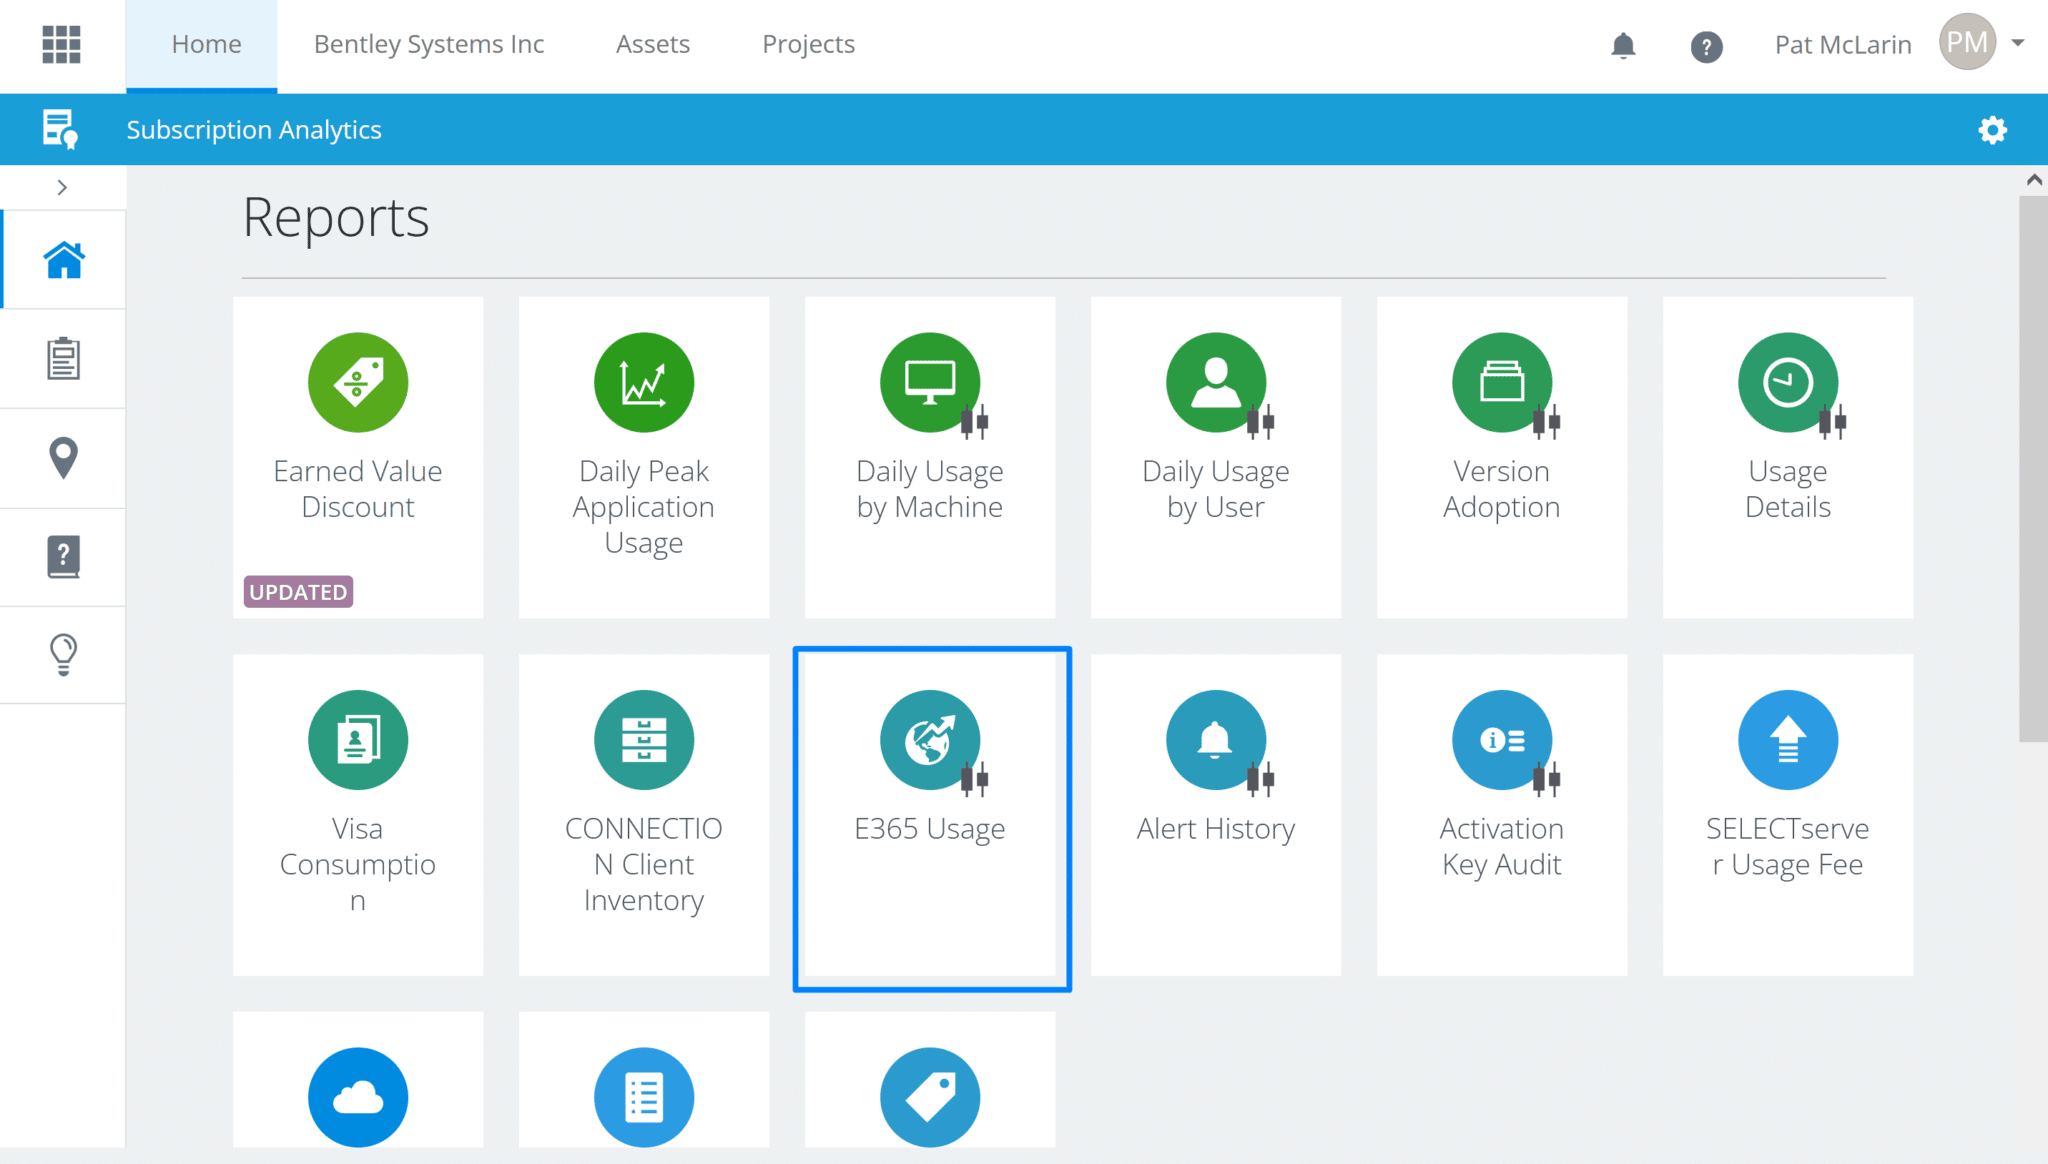Click the Daily Usage by User label
The height and width of the screenshot is (1164, 2048).
(1216, 489)
